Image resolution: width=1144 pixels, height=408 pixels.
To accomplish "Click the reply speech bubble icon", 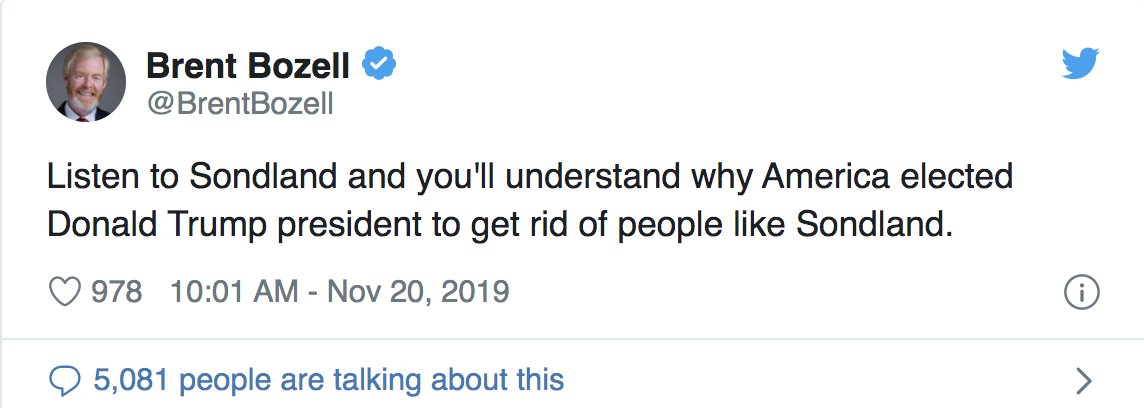I will coord(65,380).
